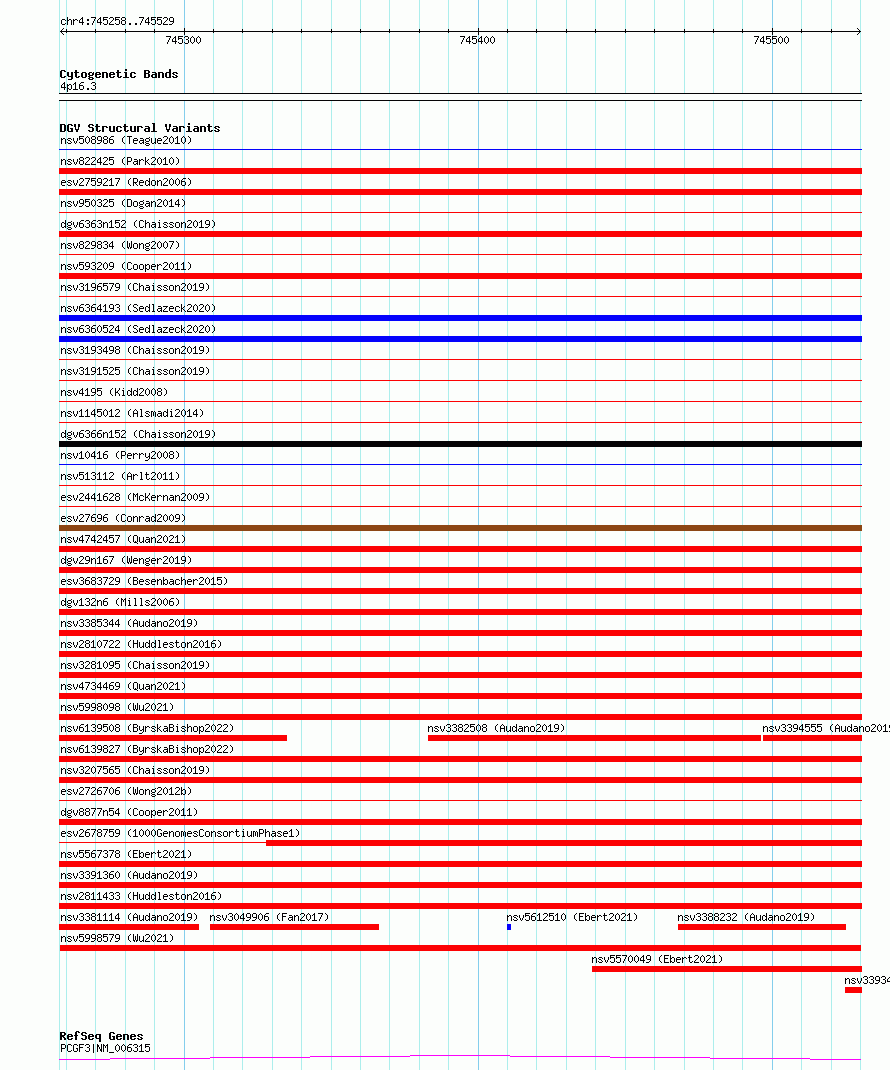Click the DGV Structural Variants track title
The image size is (890, 1070).
tap(140, 128)
